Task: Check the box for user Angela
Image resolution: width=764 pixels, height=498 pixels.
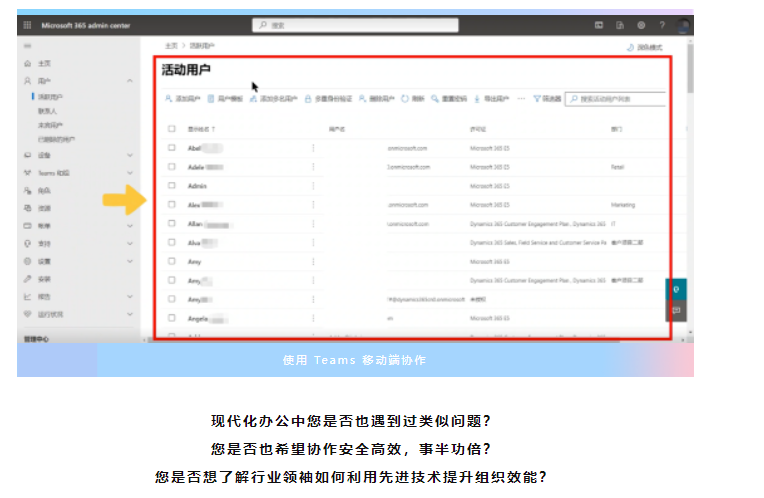Action: coord(172,318)
